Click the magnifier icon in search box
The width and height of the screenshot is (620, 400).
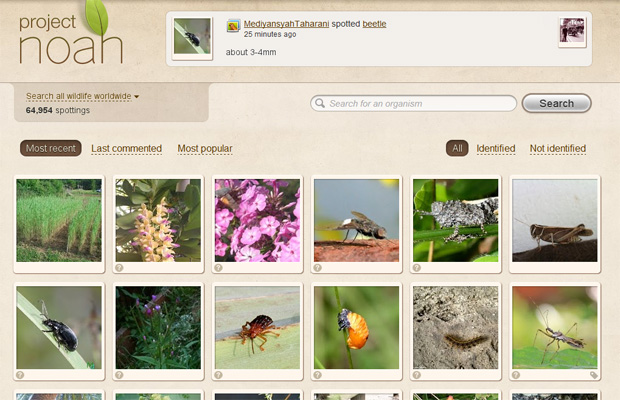pos(319,103)
